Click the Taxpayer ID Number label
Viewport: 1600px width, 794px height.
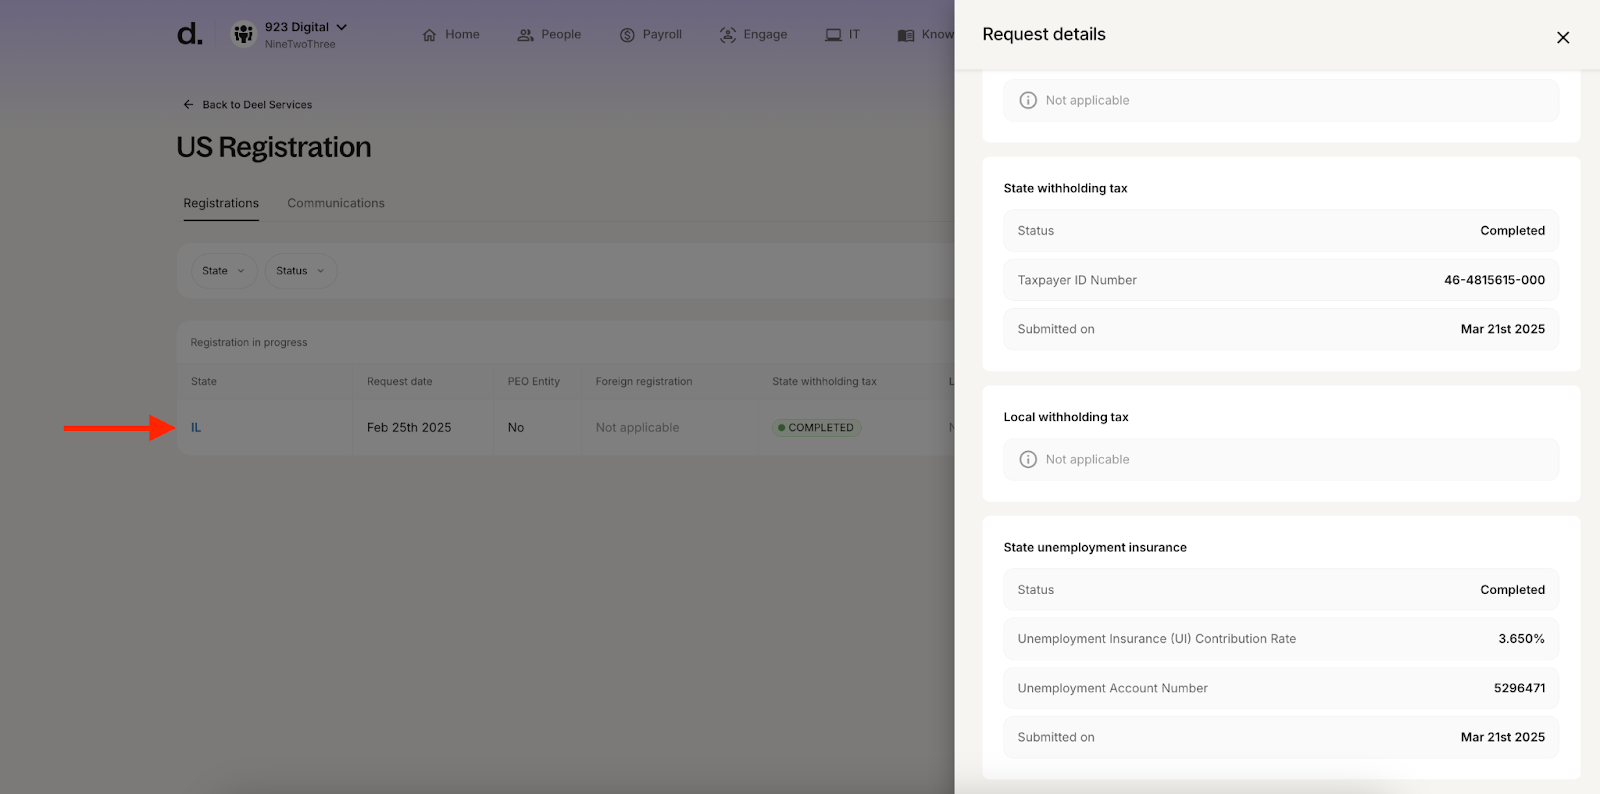tap(1077, 280)
